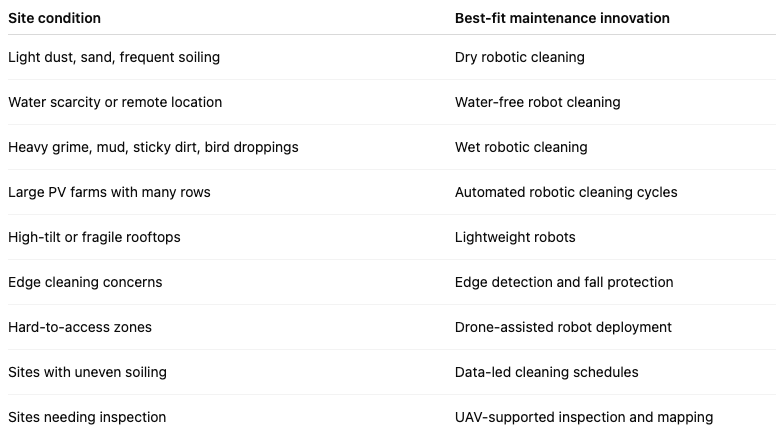This screenshot has width=781, height=438.
Task: Select High-tilt or fragile rooftops cell
Action: 94,237
